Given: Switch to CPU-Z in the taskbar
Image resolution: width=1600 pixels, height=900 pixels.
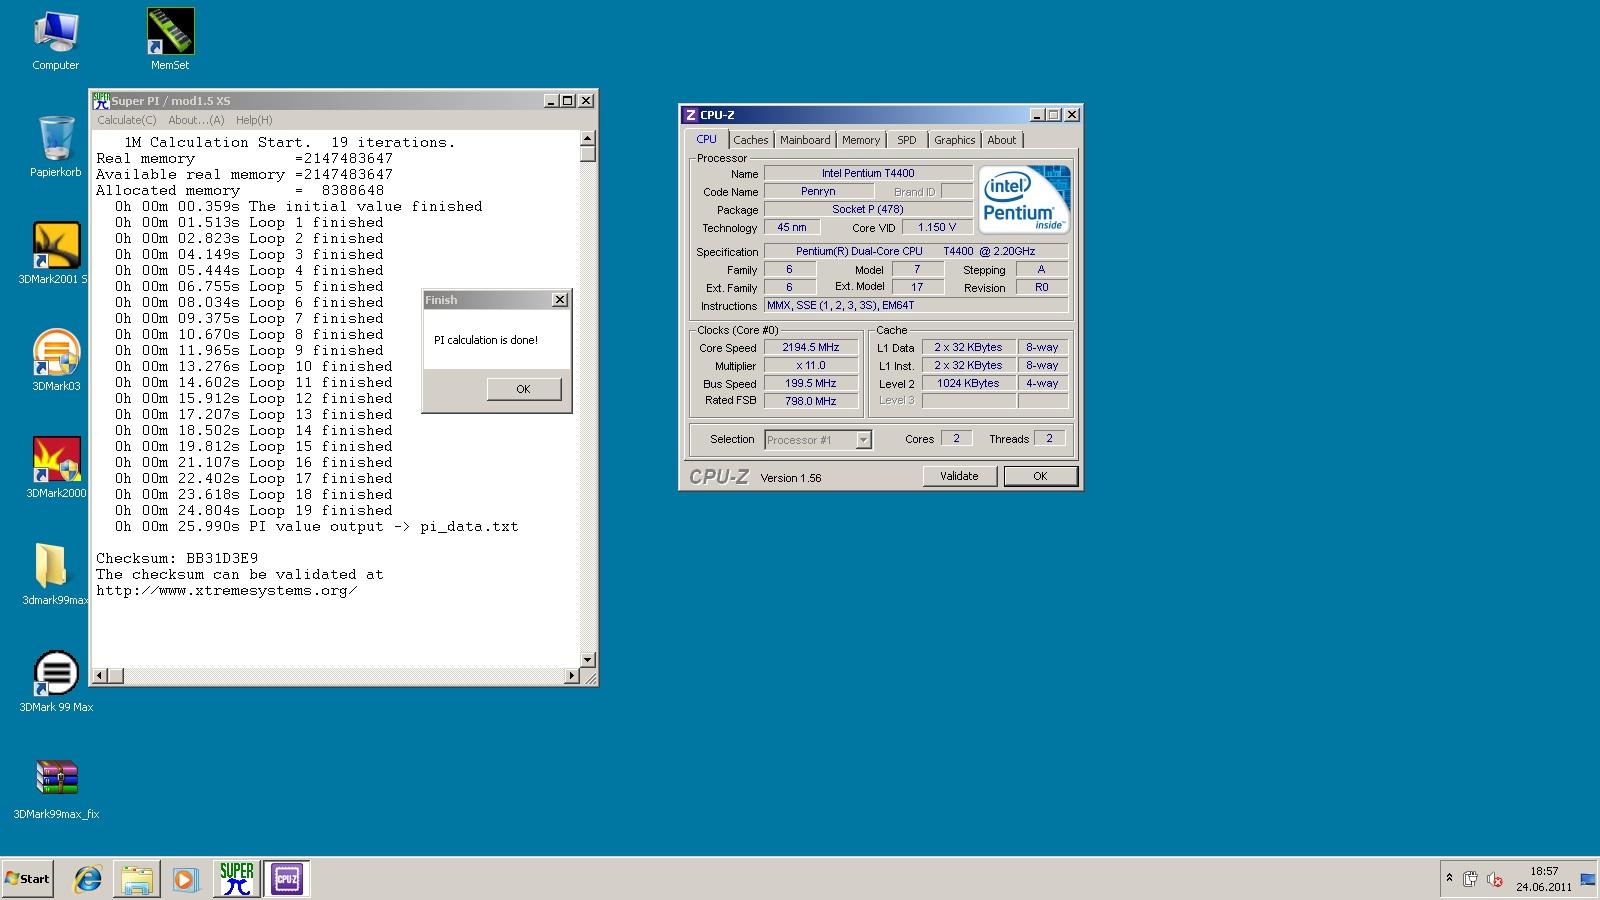Looking at the screenshot, I should tap(287, 879).
